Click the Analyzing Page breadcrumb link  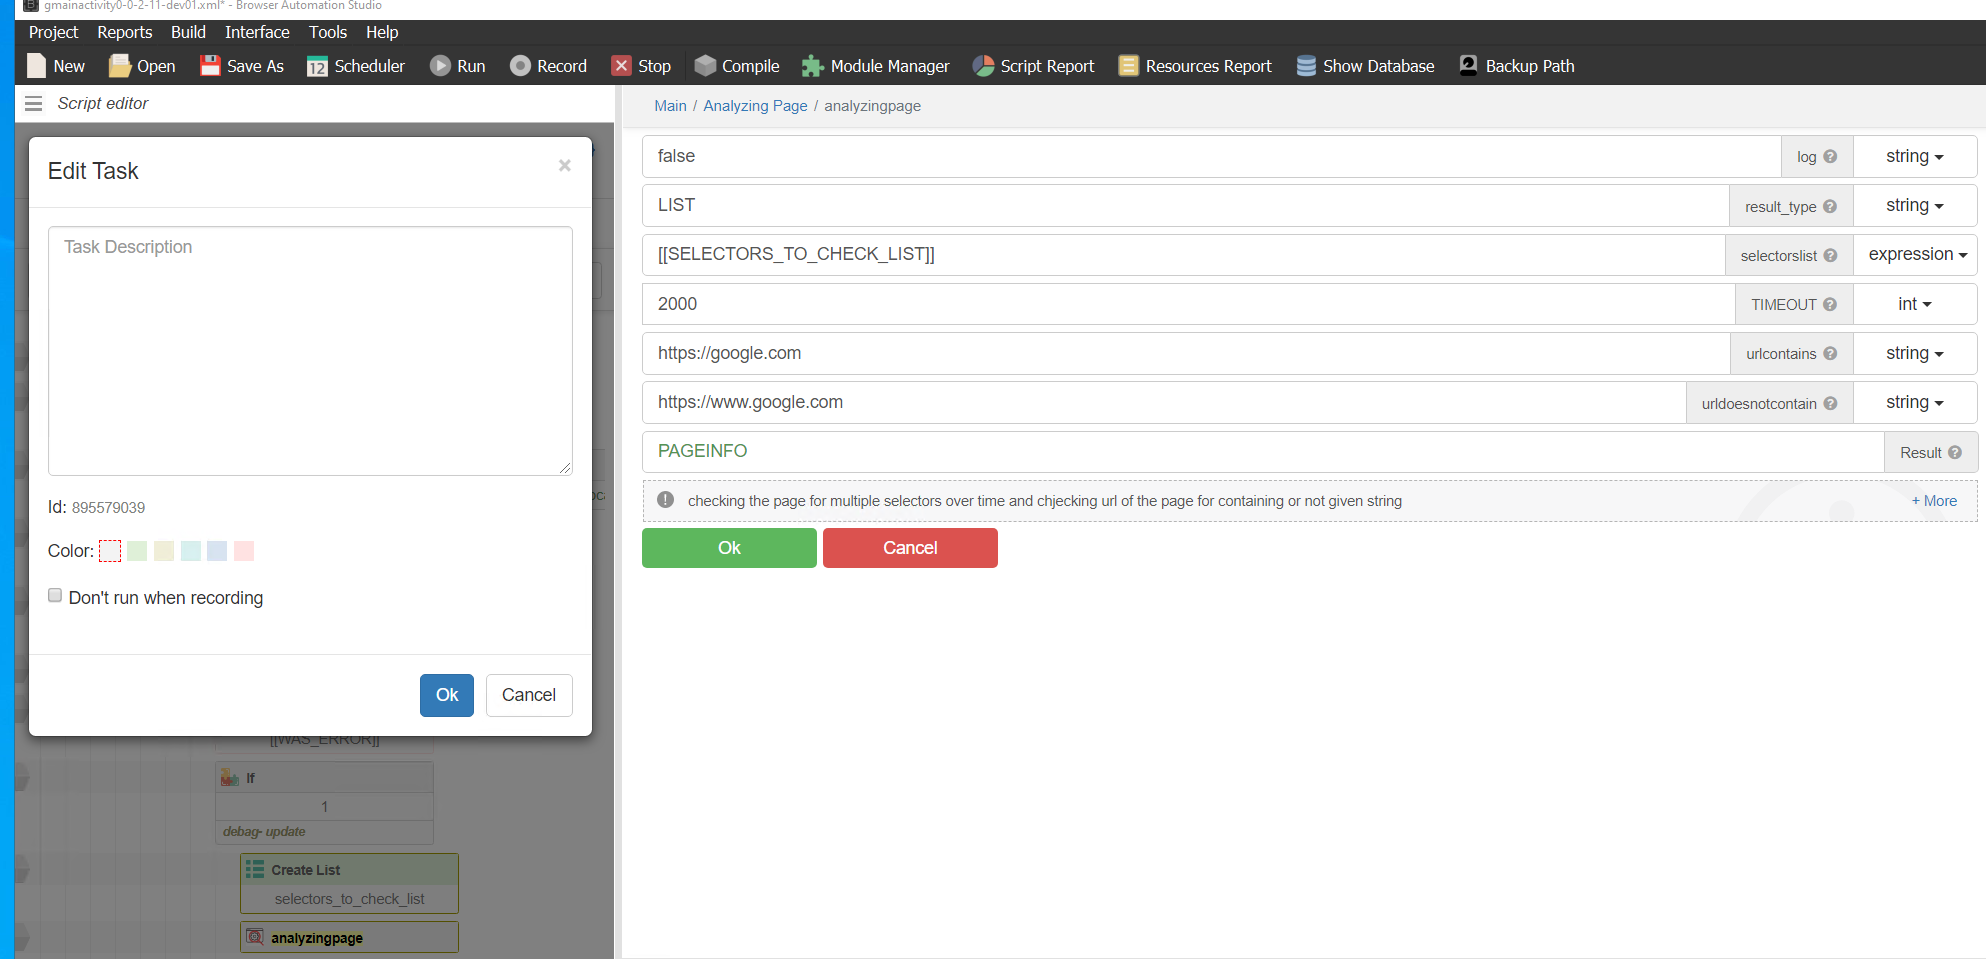[x=755, y=106]
